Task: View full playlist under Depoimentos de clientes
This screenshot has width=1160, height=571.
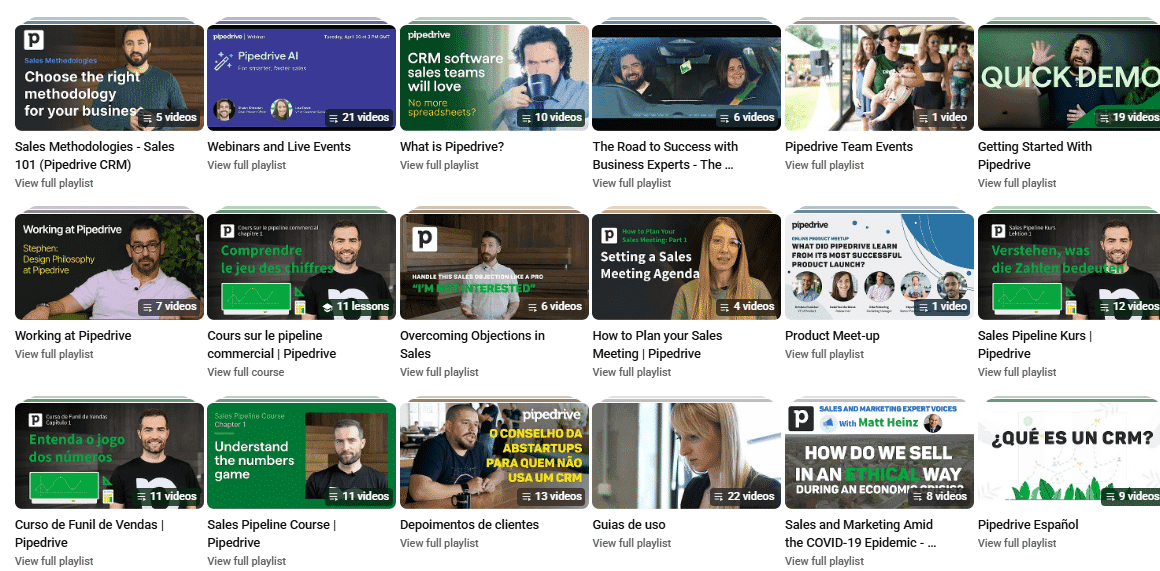Action: click(x=439, y=543)
